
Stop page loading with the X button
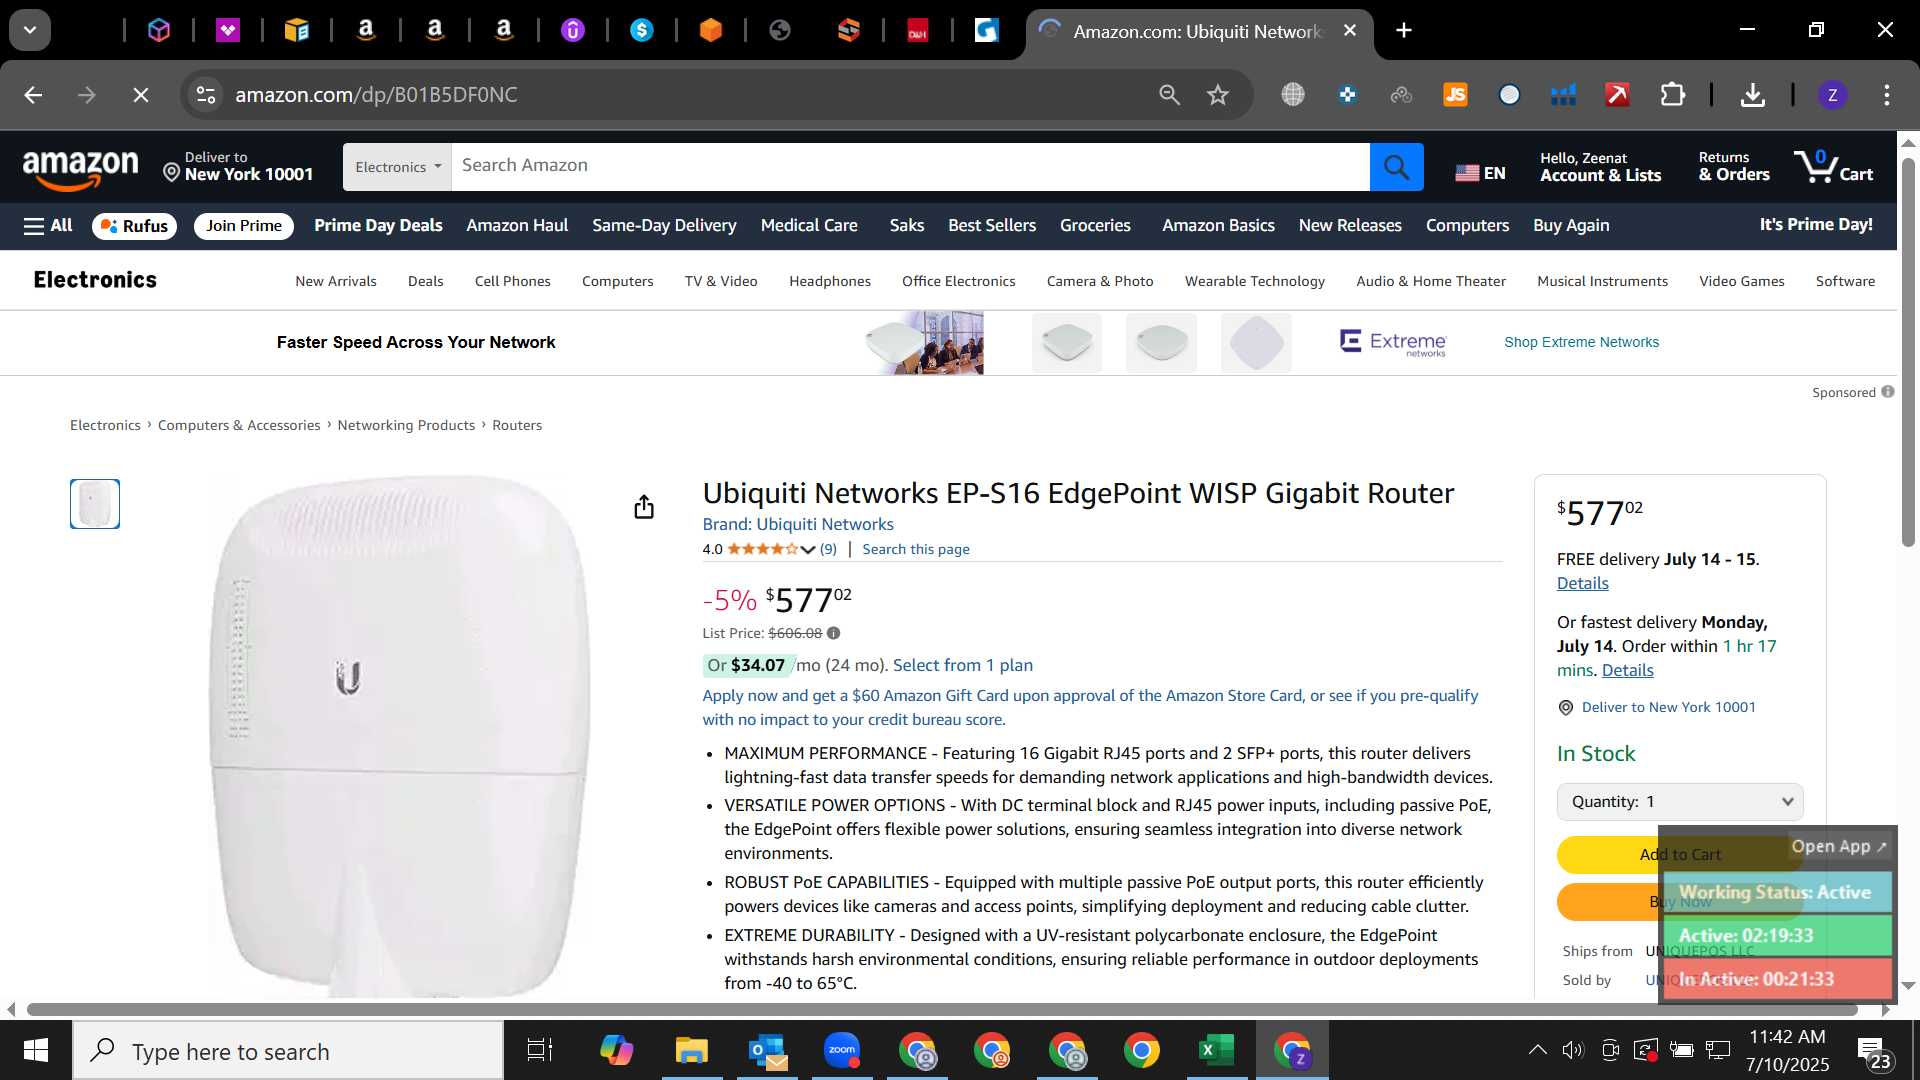pyautogui.click(x=141, y=95)
